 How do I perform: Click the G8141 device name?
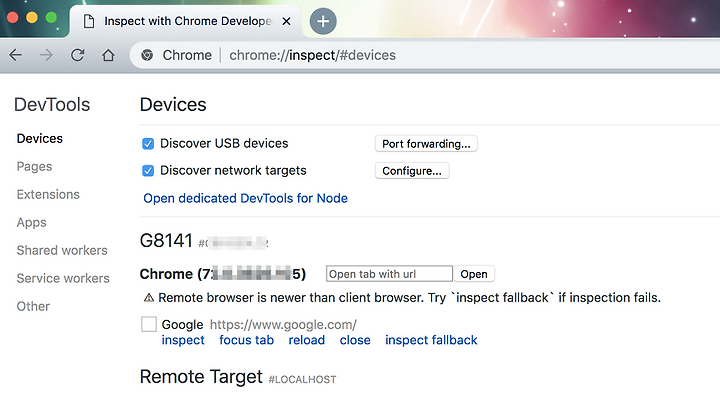pyautogui.click(x=166, y=241)
